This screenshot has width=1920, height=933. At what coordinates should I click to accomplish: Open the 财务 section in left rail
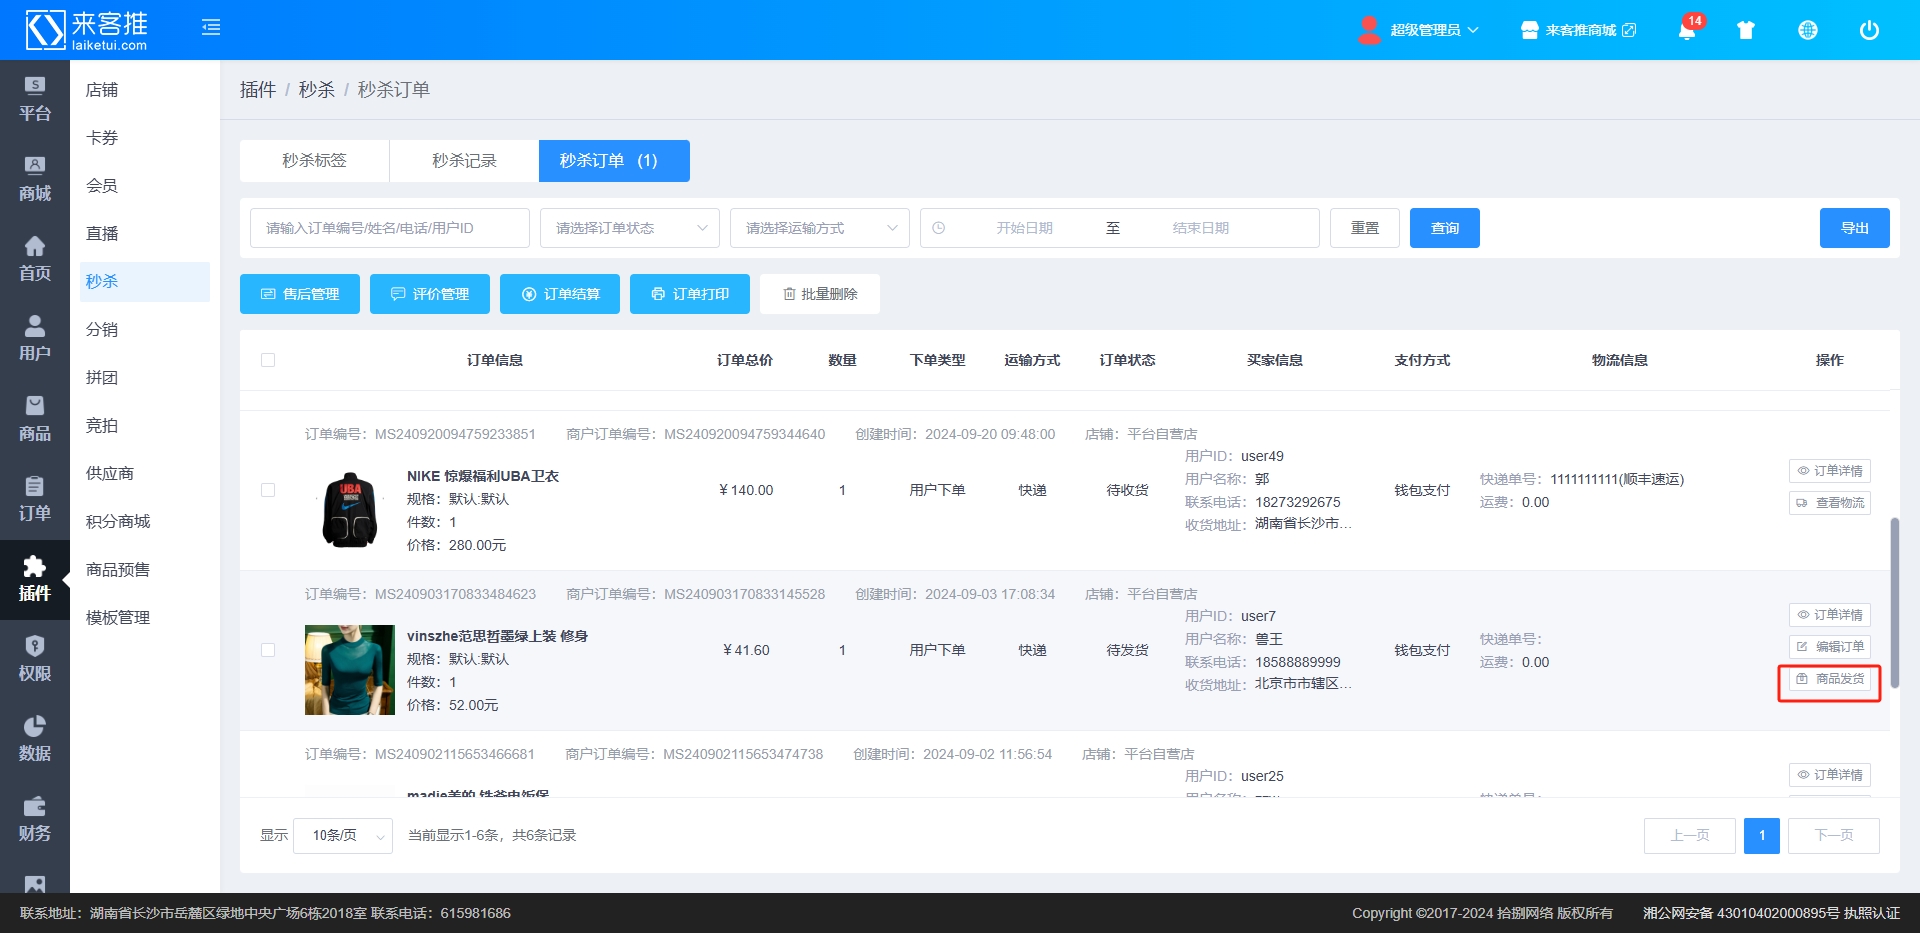coord(35,819)
